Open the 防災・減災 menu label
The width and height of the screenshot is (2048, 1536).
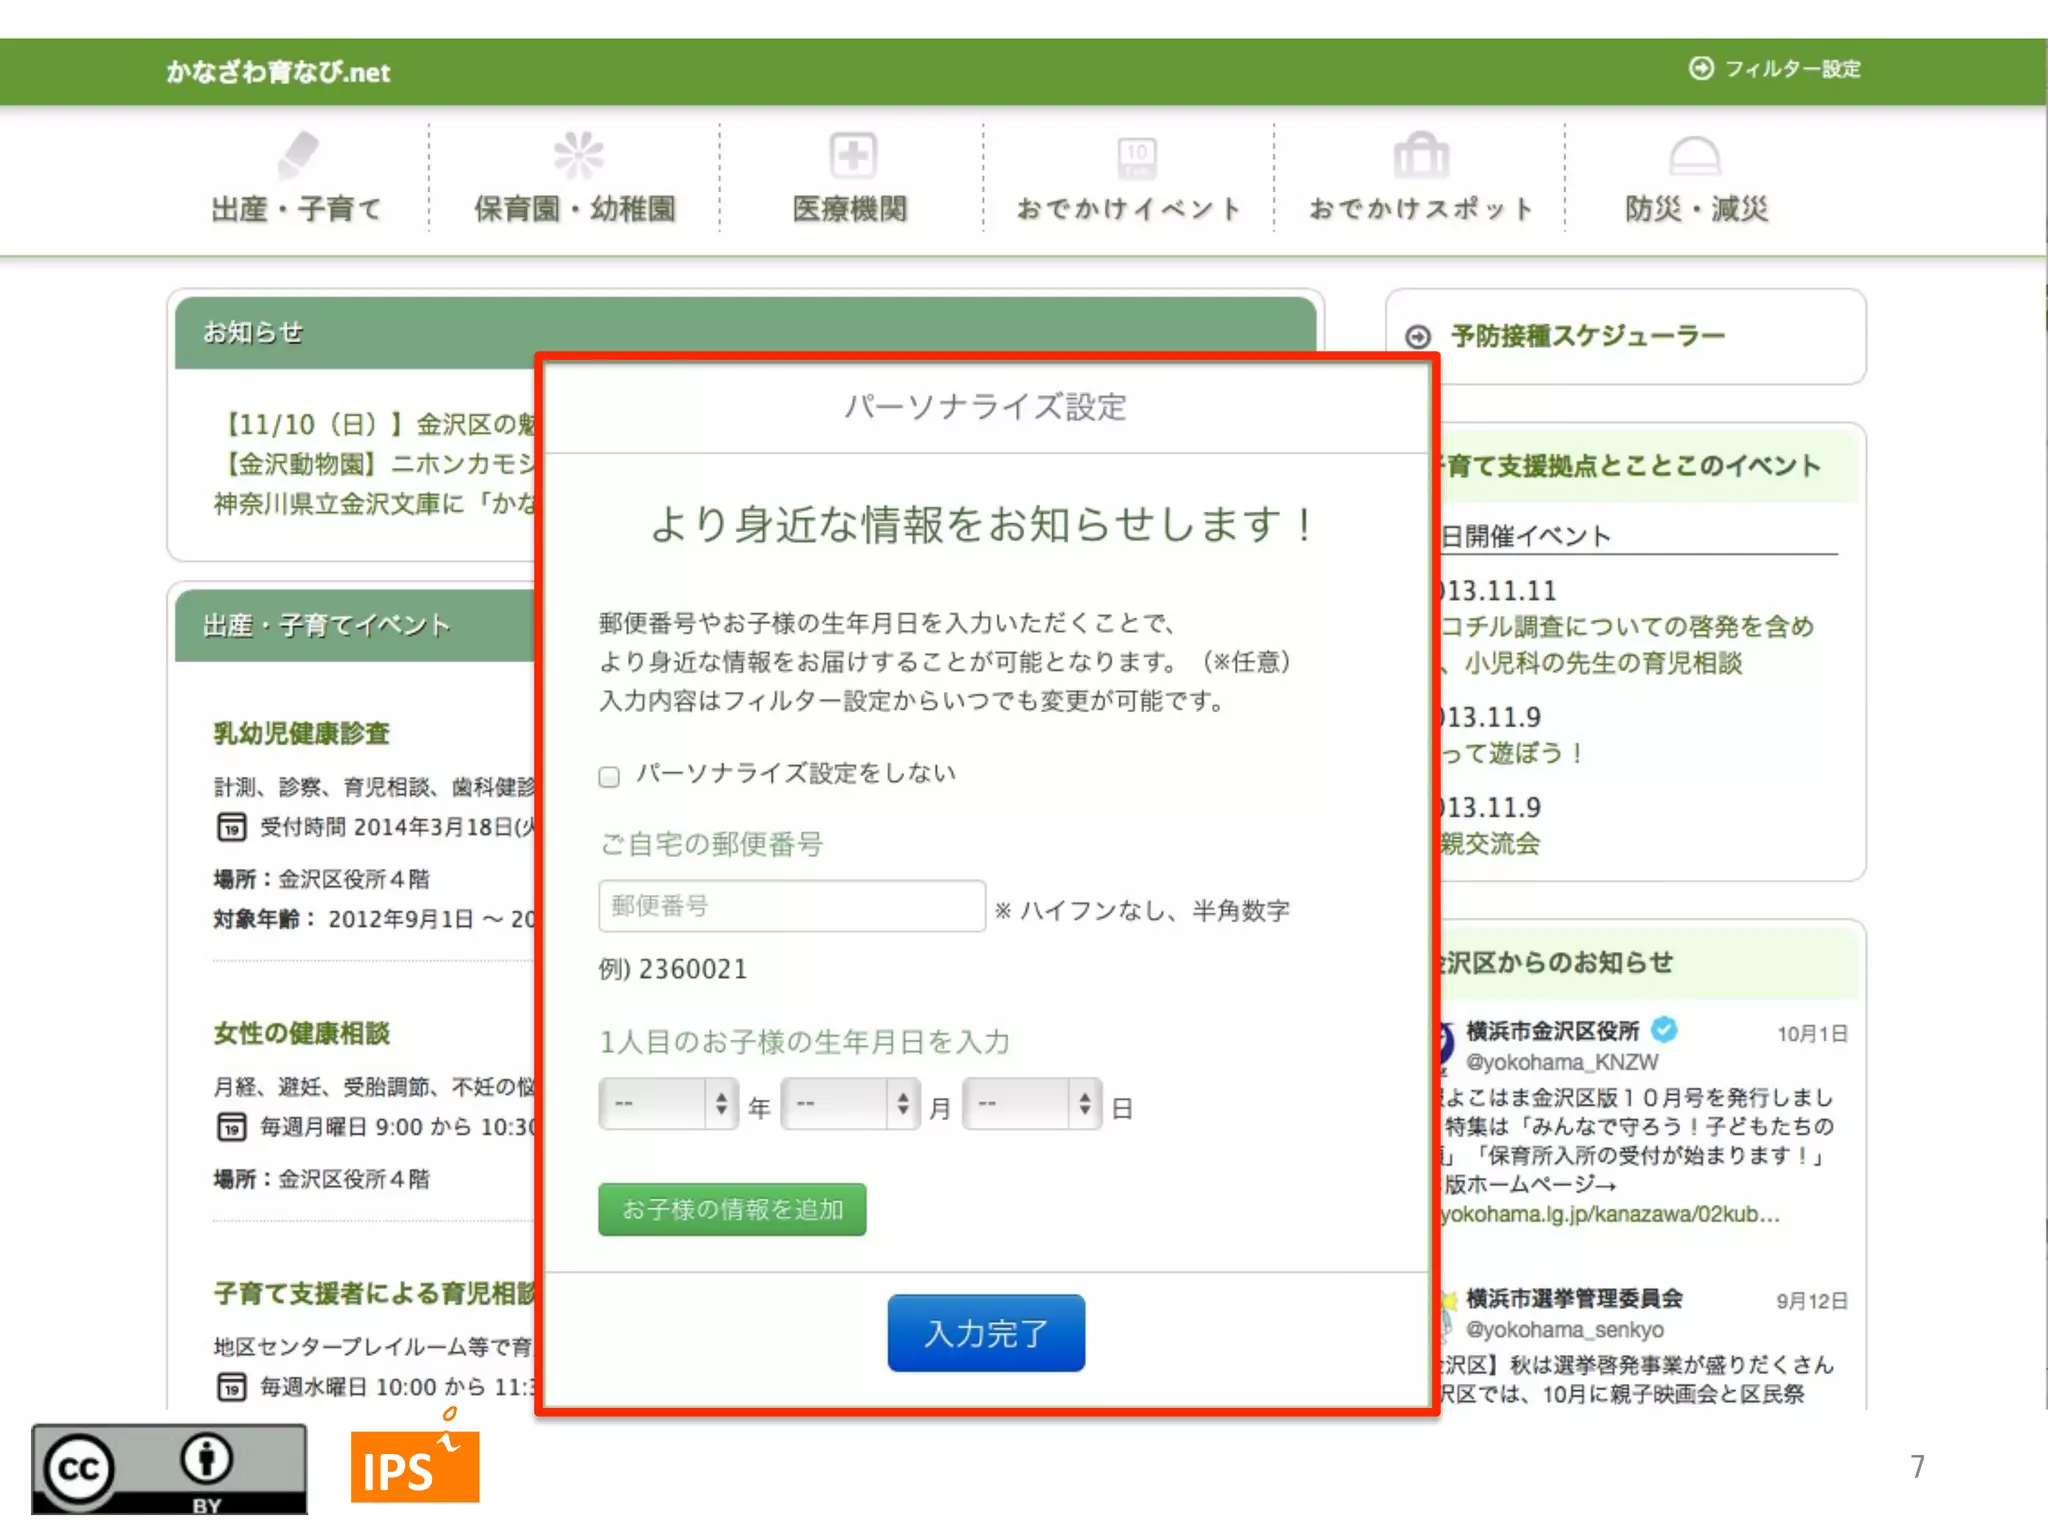click(1696, 209)
